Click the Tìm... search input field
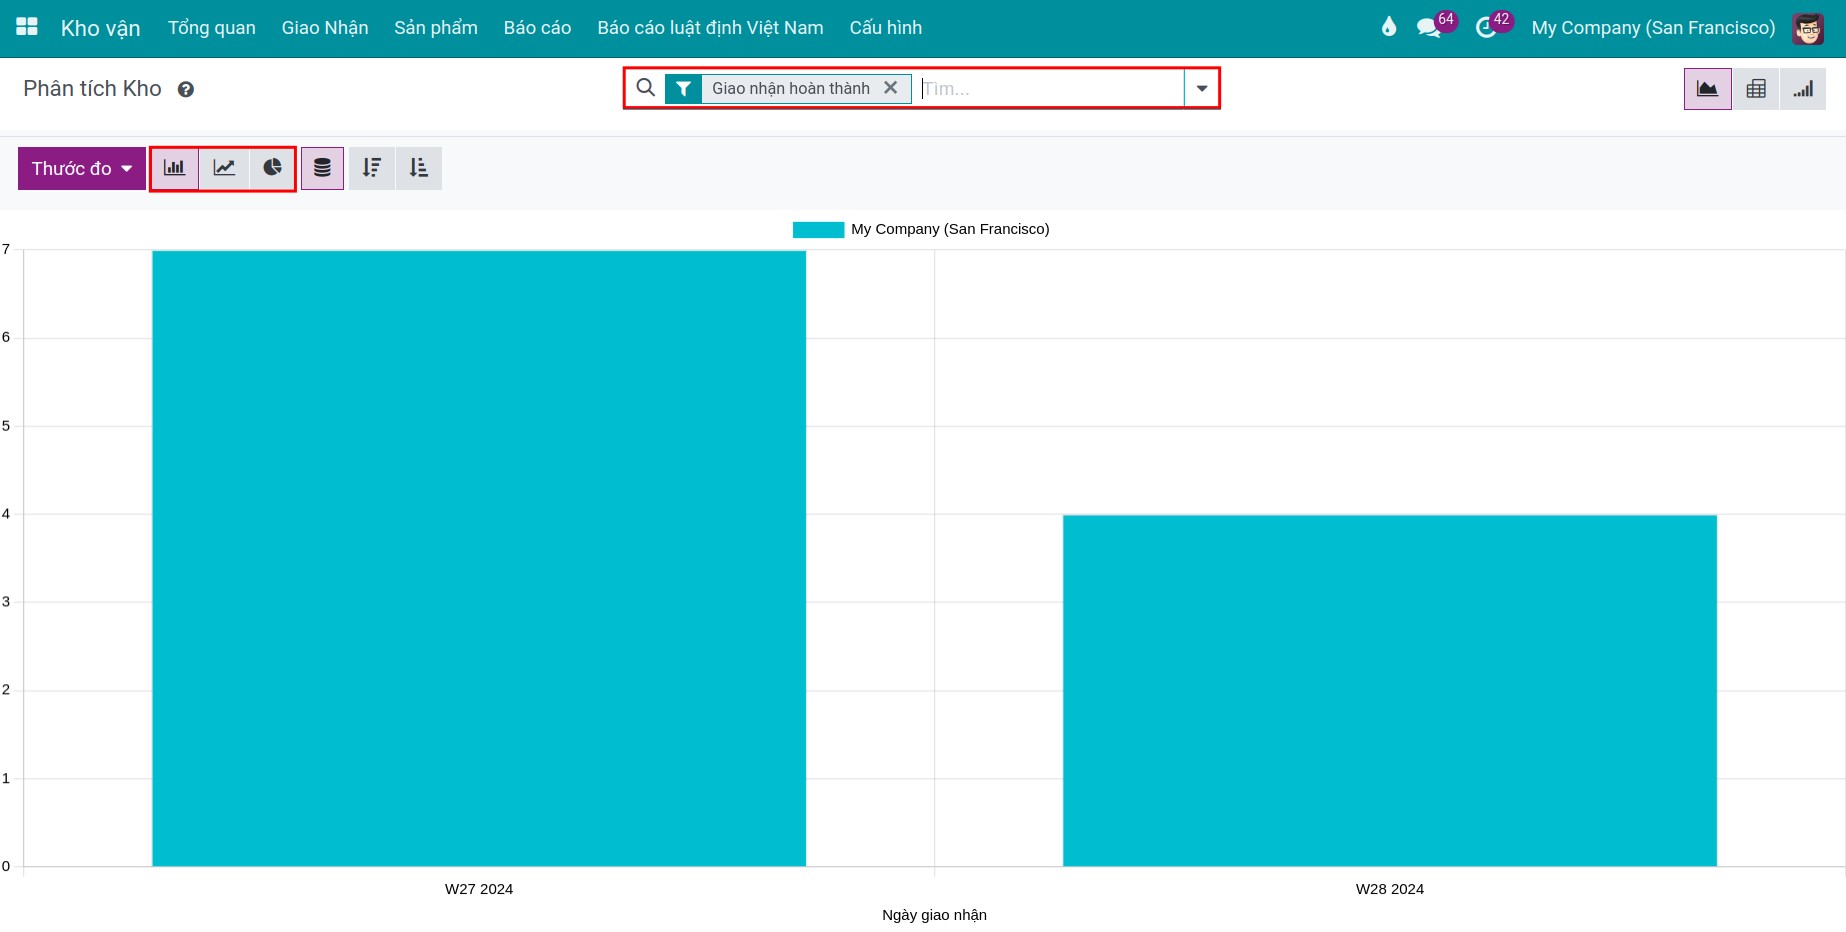Viewport: 1846px width, 932px height. (x=1050, y=89)
